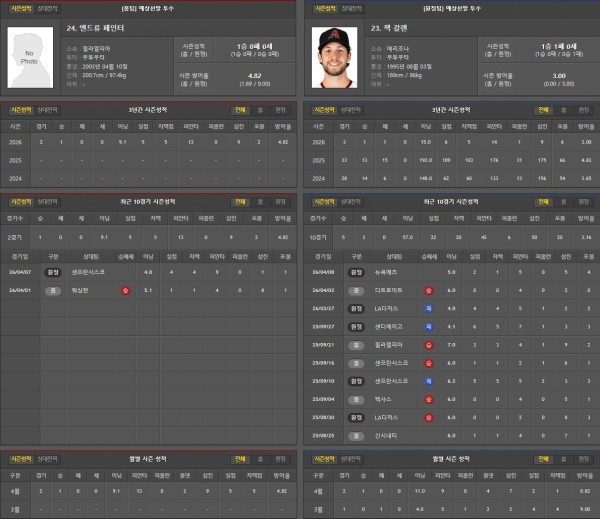This screenshot has width=600, height=519.
Task: Select 원정 filter in Gallen's 3년간 시즌성적
Action: pyautogui.click(x=583, y=110)
